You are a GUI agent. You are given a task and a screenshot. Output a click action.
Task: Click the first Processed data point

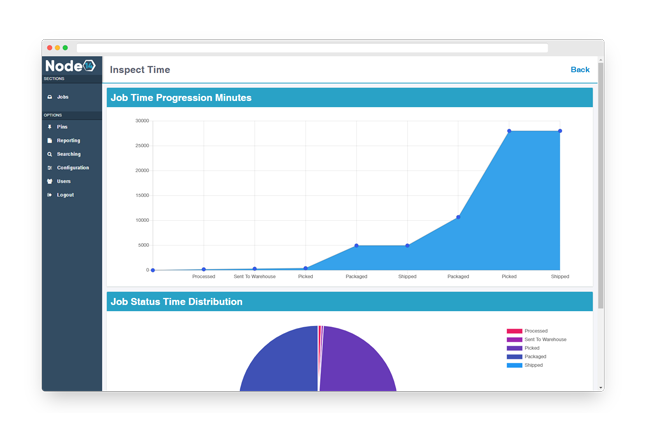point(204,269)
